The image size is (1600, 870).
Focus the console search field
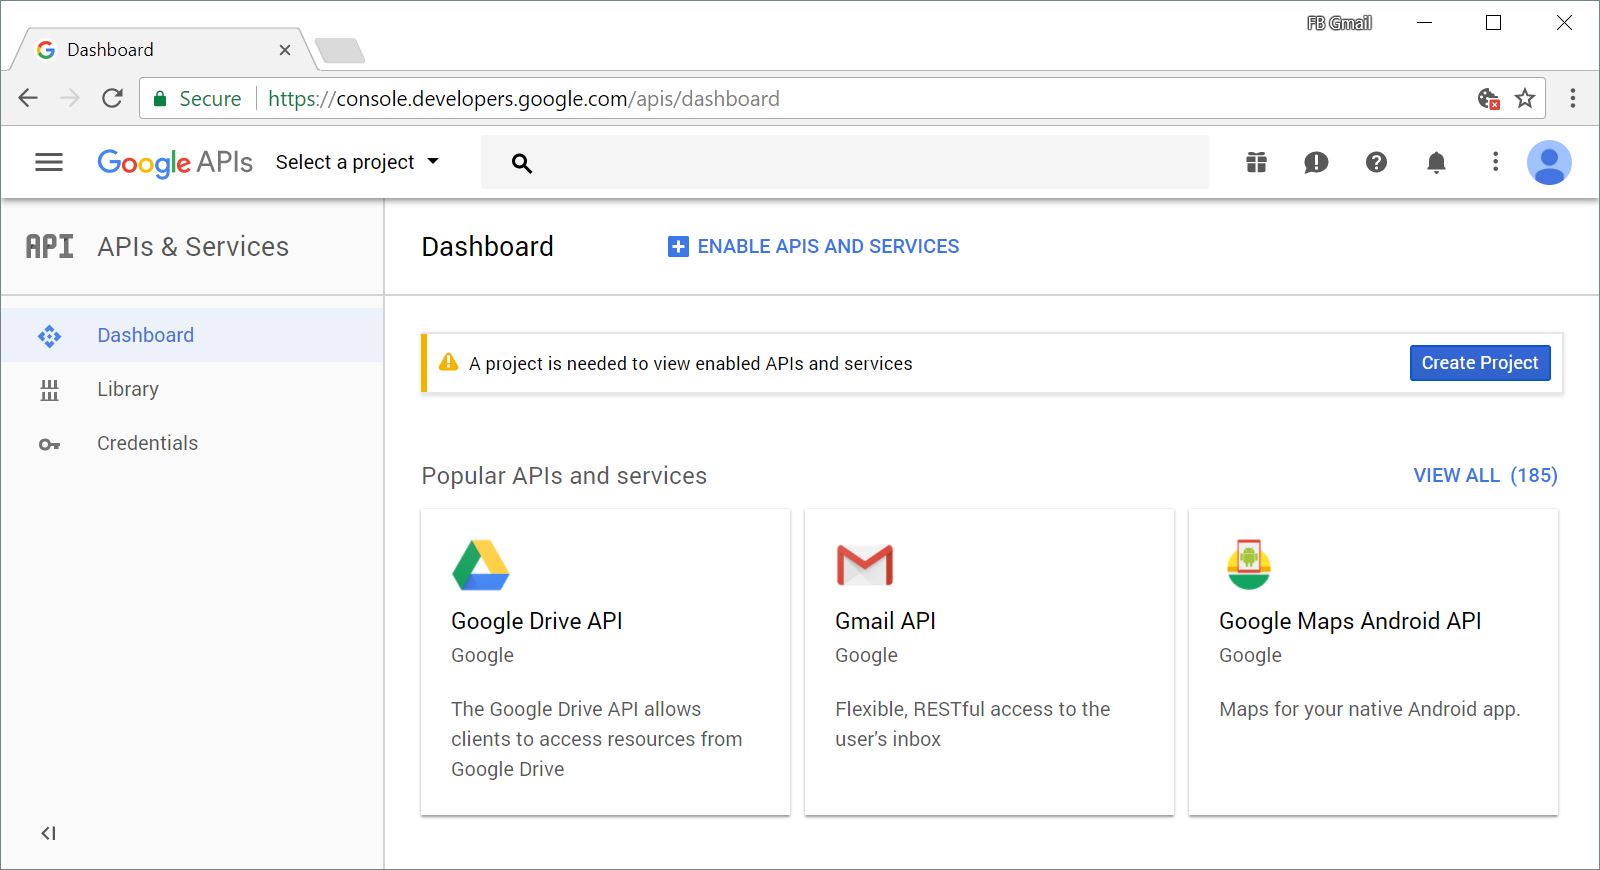click(x=845, y=162)
